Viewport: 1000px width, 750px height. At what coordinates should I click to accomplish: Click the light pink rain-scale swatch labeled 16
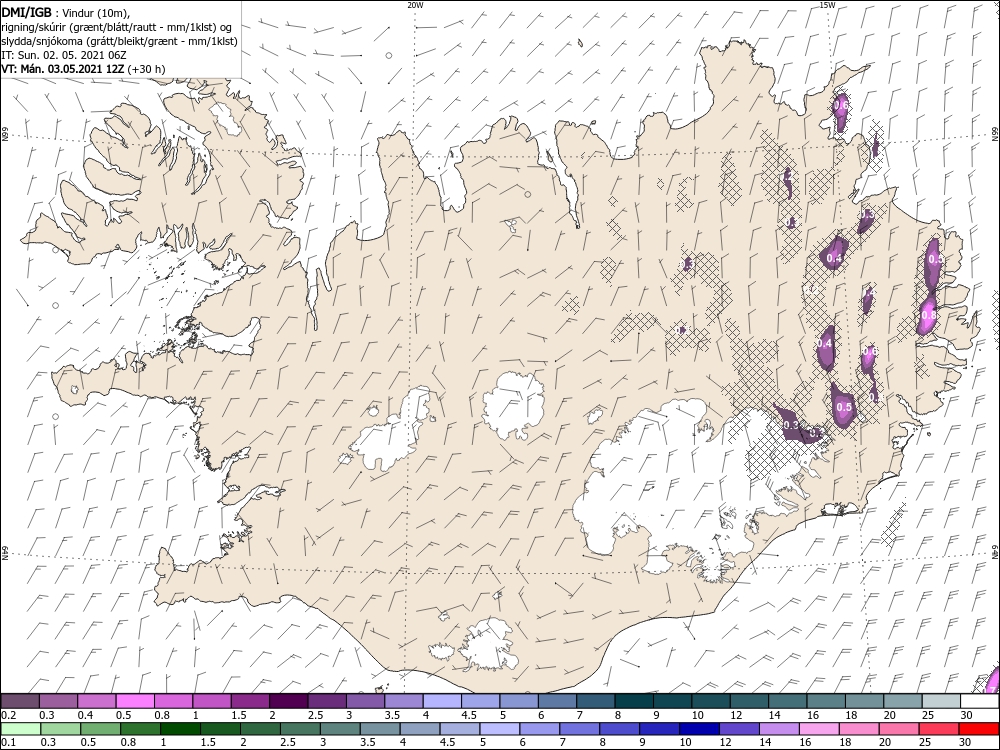point(820,729)
